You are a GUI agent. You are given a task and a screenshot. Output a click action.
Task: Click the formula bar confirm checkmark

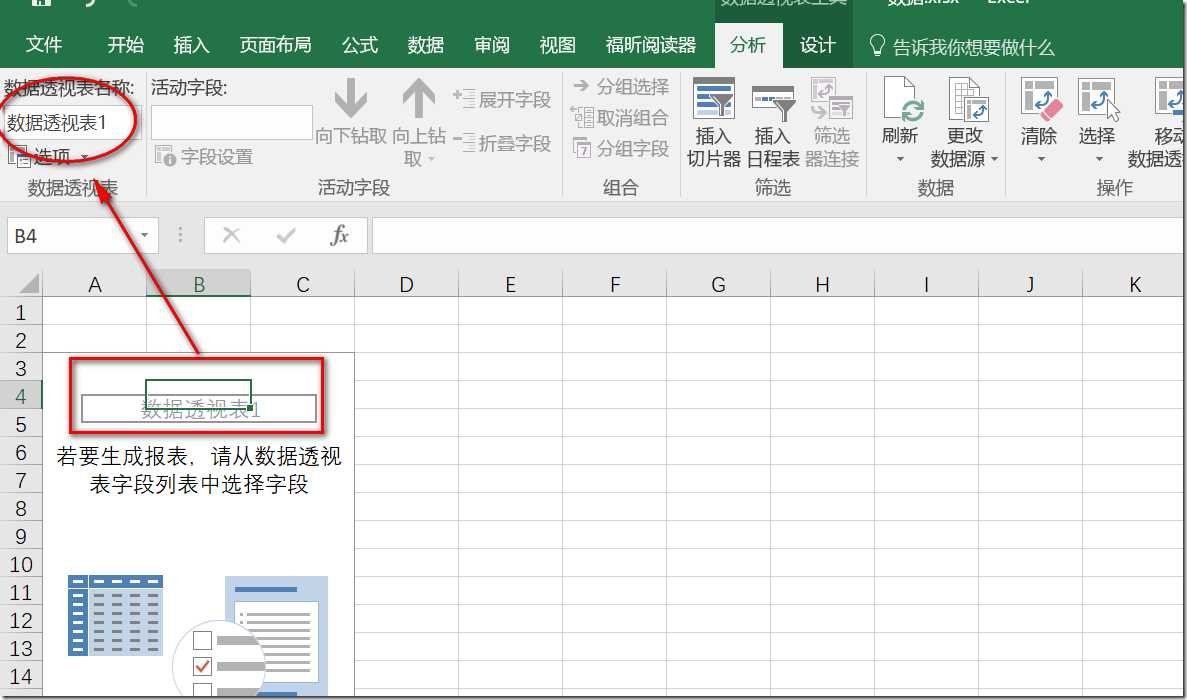[286, 236]
